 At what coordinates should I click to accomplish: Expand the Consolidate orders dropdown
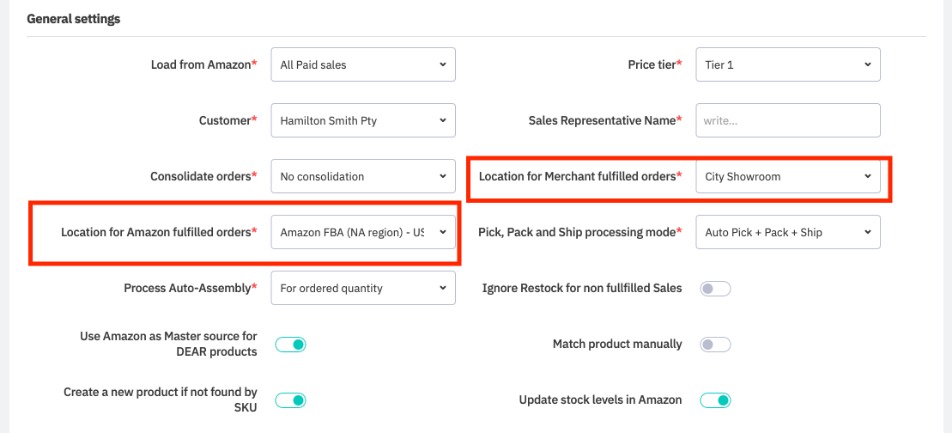pos(362,177)
